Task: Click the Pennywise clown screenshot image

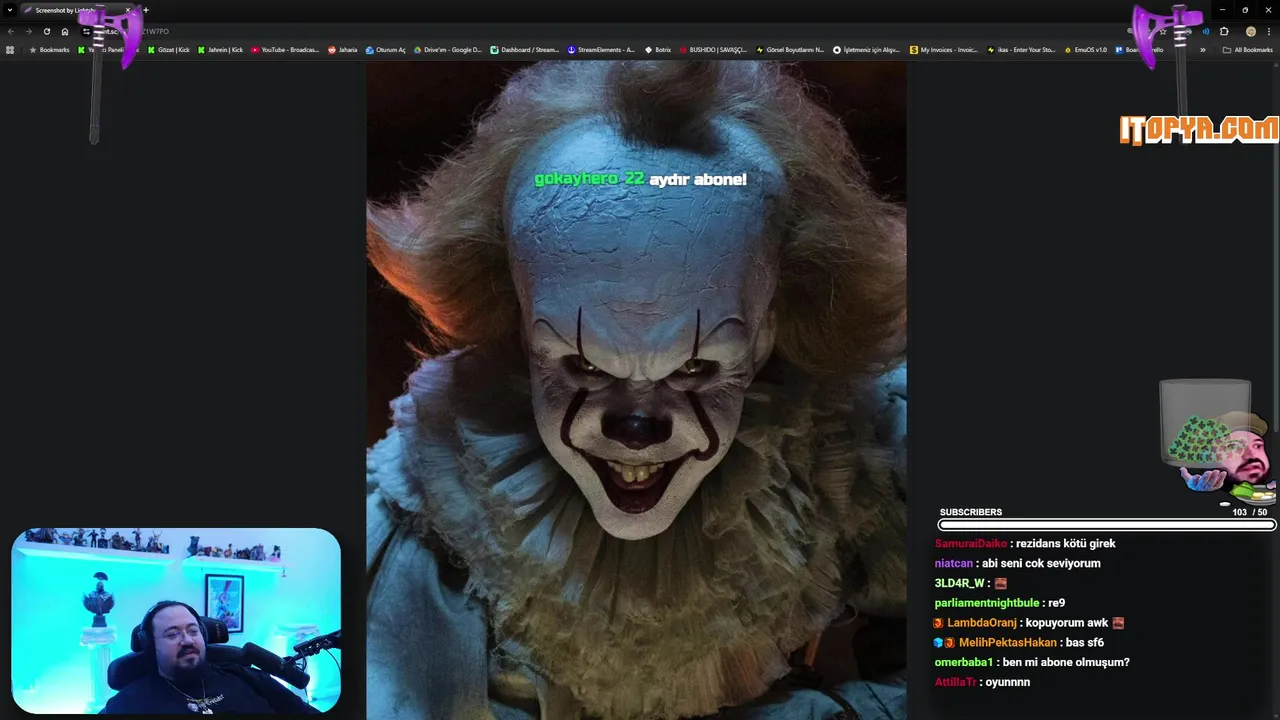Action: [x=636, y=390]
